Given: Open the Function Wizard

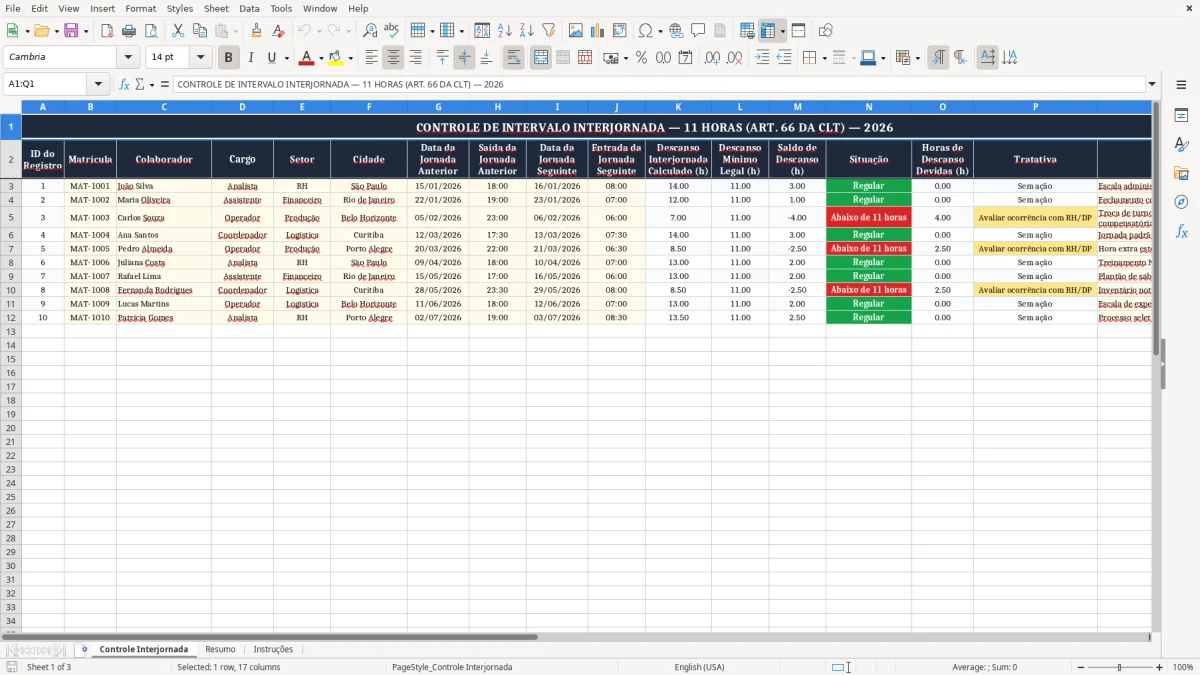Looking at the screenshot, I should (125, 84).
